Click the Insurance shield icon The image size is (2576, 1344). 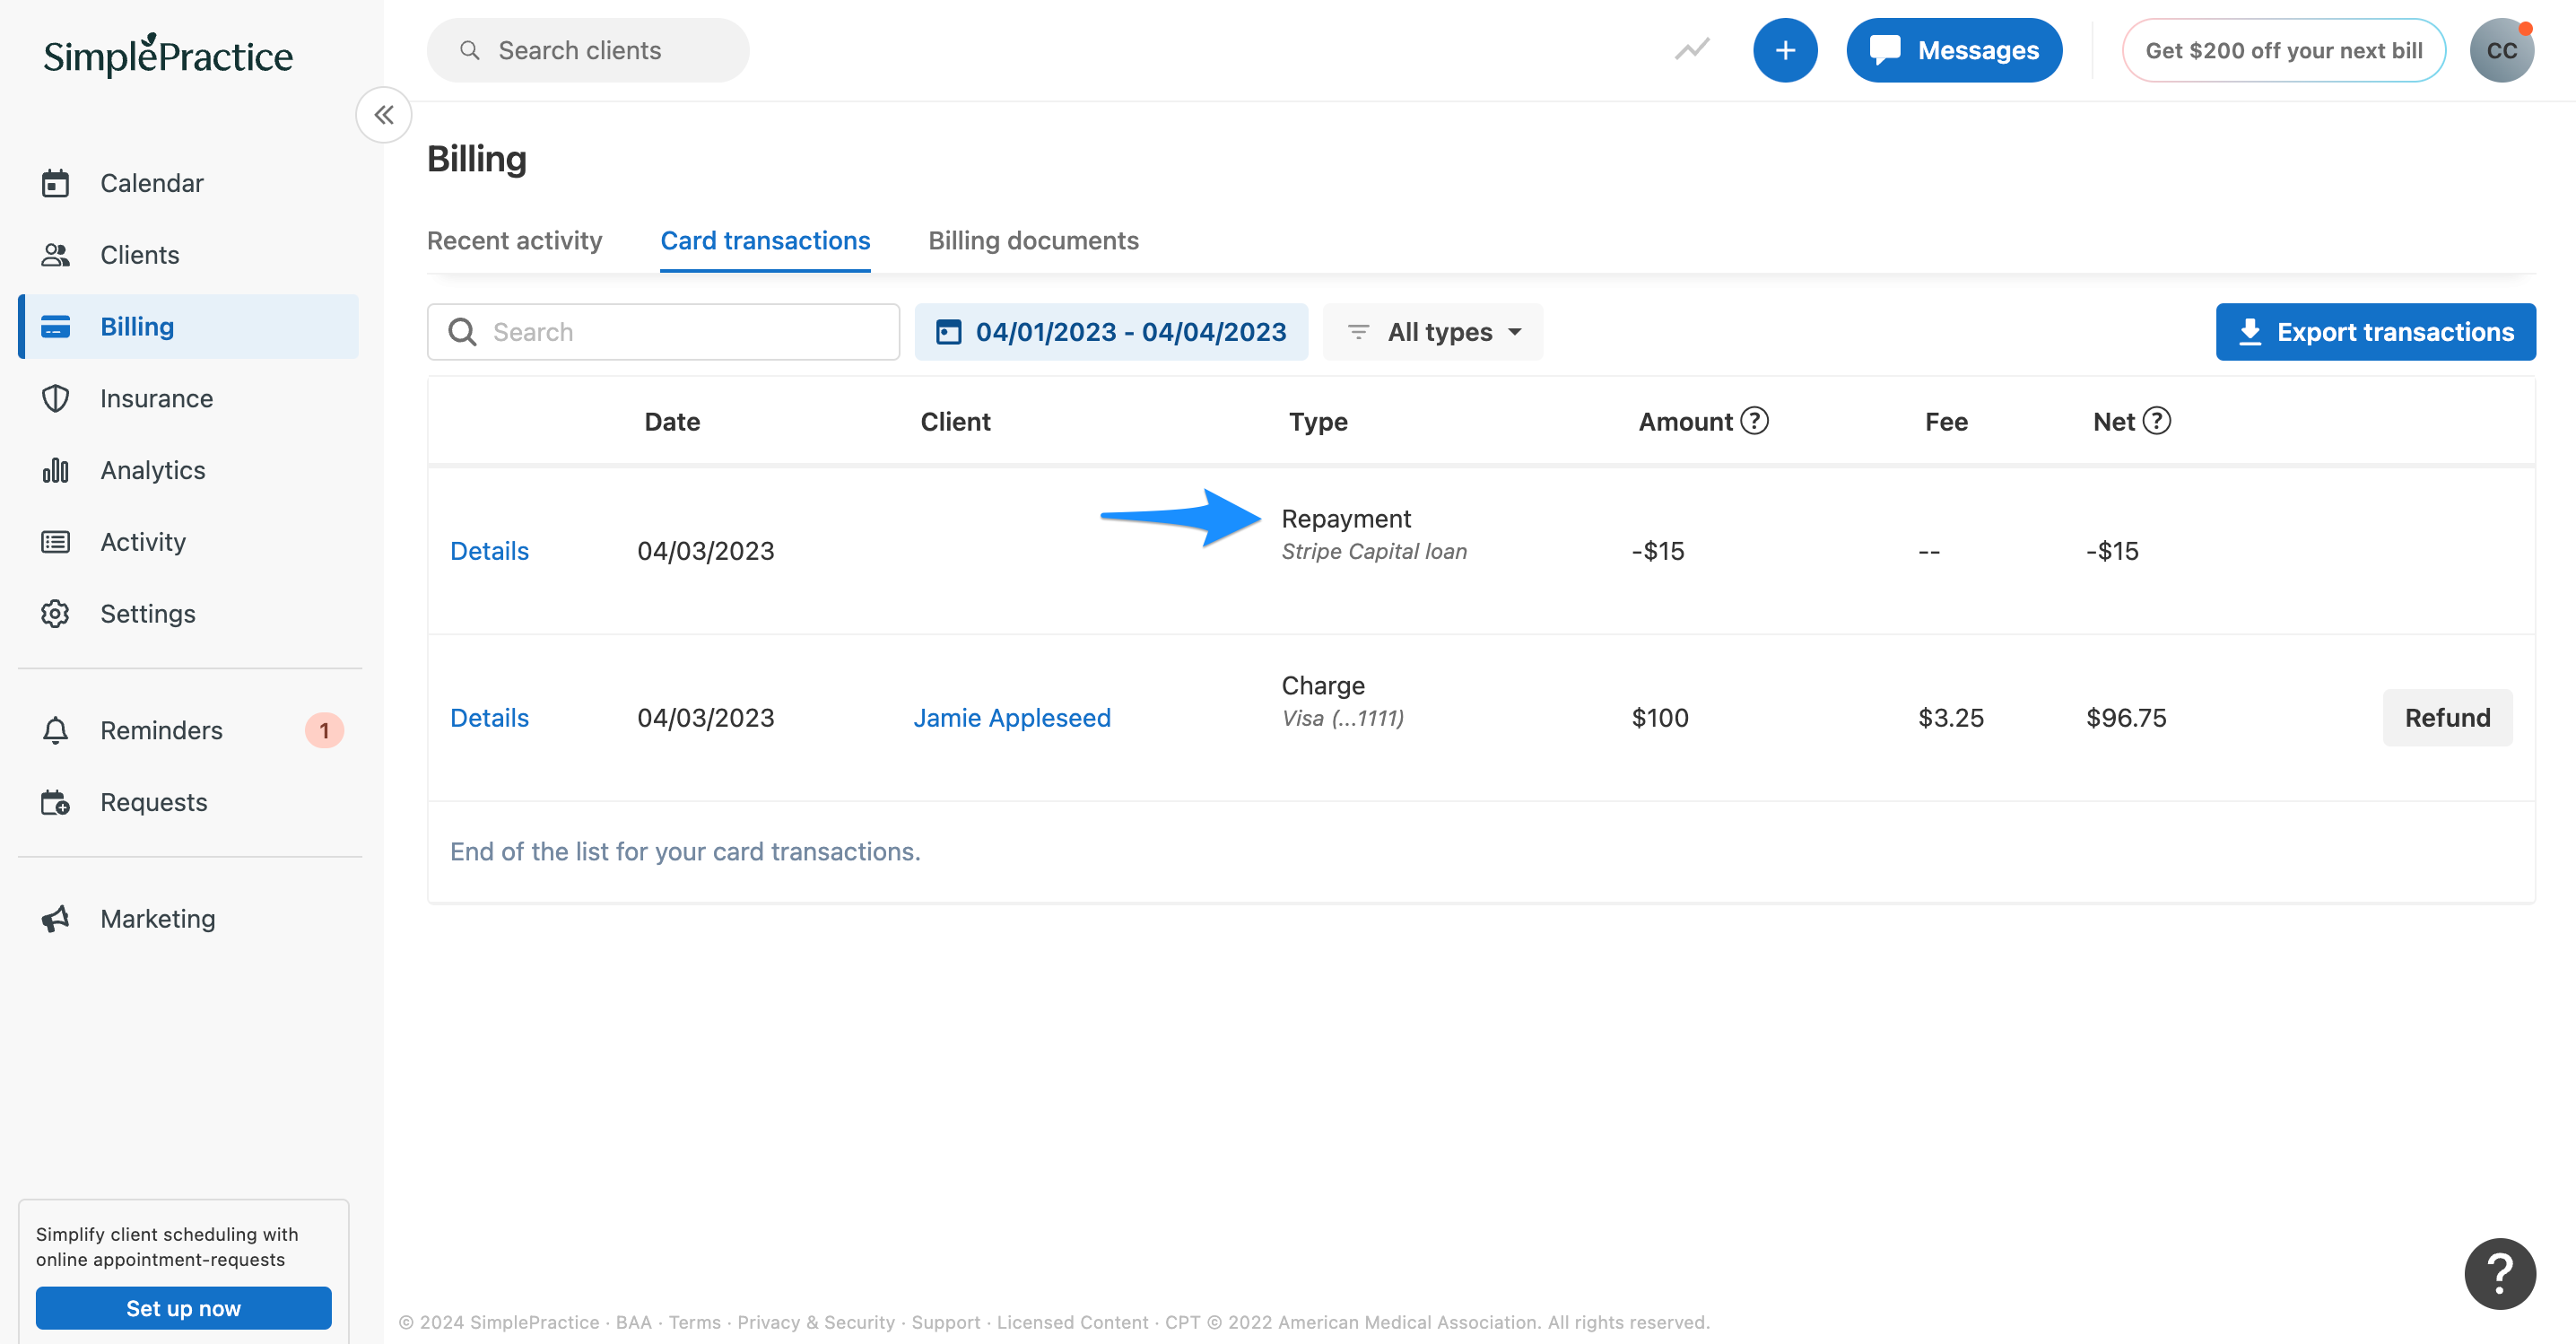point(55,398)
